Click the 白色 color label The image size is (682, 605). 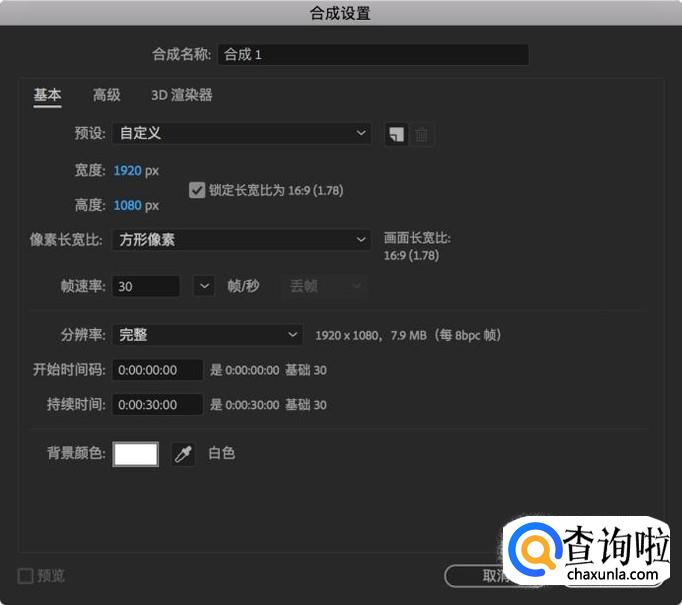coord(222,453)
